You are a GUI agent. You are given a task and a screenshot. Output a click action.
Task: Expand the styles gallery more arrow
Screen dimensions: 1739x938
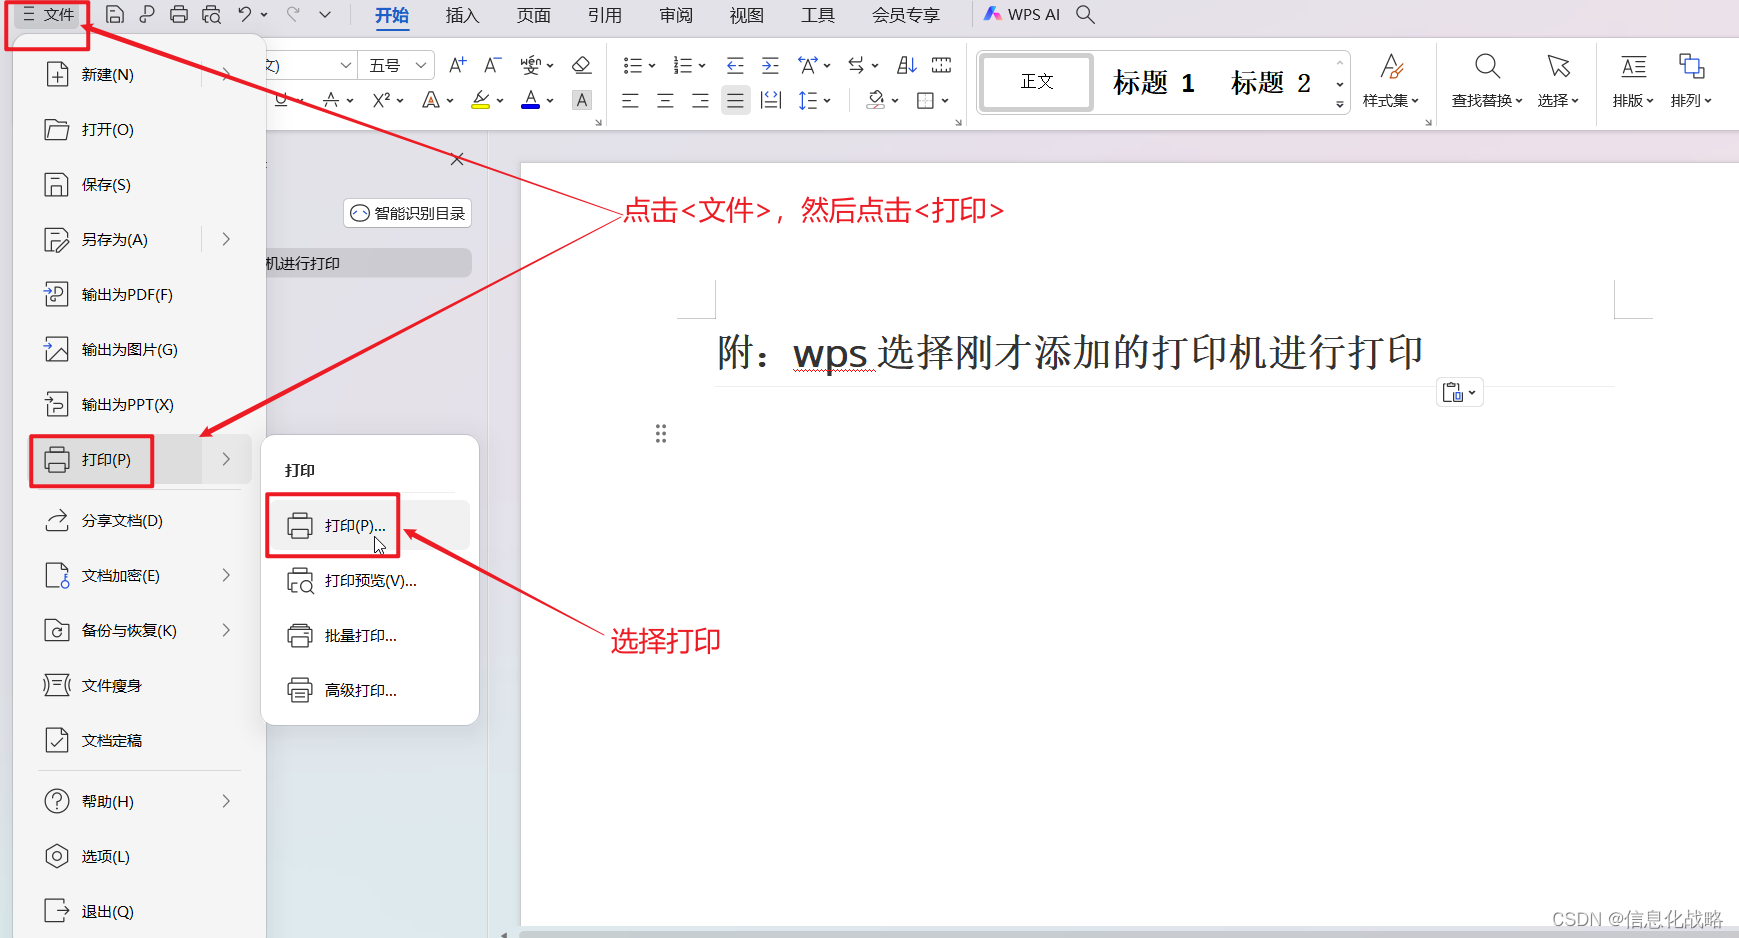(1340, 104)
